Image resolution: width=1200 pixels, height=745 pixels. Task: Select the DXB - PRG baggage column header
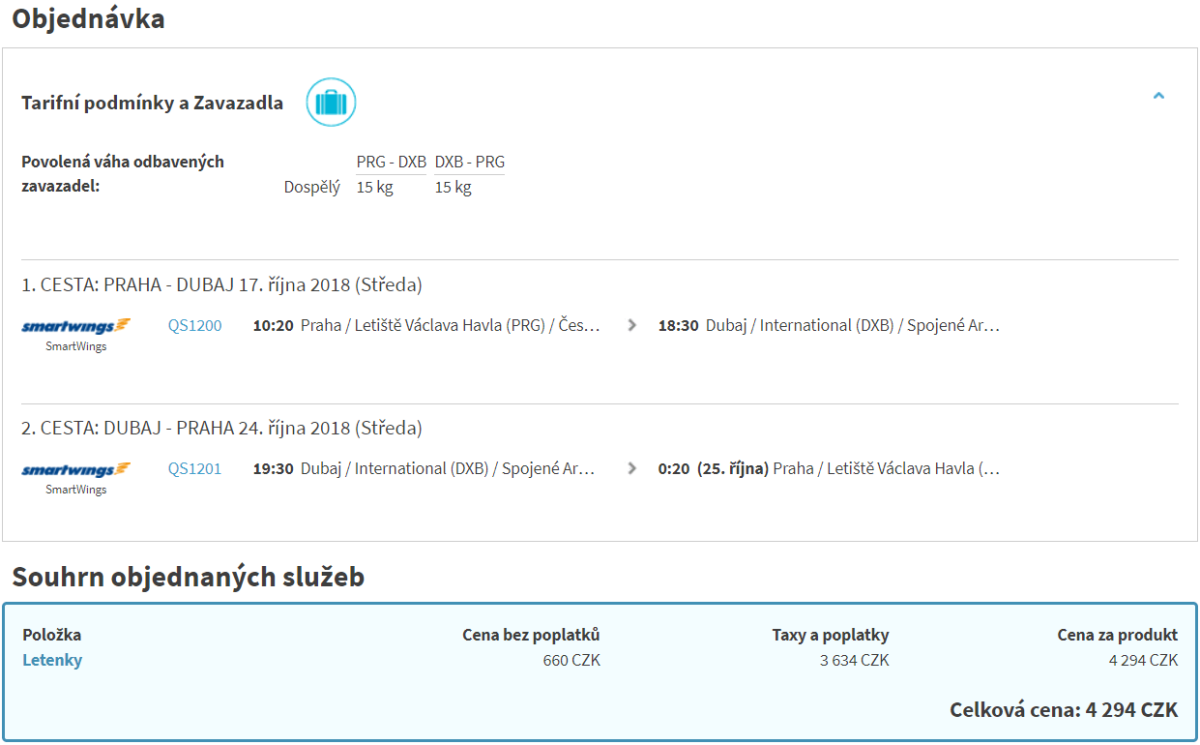click(x=469, y=162)
